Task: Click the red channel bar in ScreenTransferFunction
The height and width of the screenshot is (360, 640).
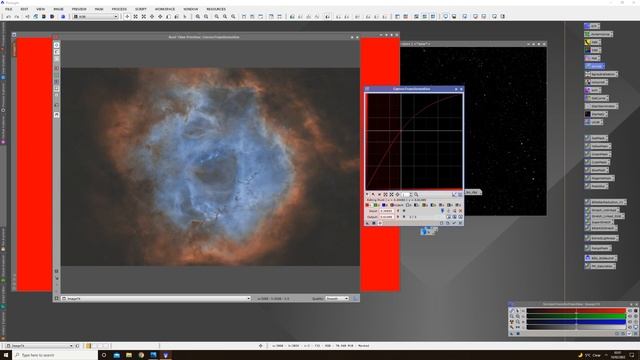Action: [x=576, y=311]
